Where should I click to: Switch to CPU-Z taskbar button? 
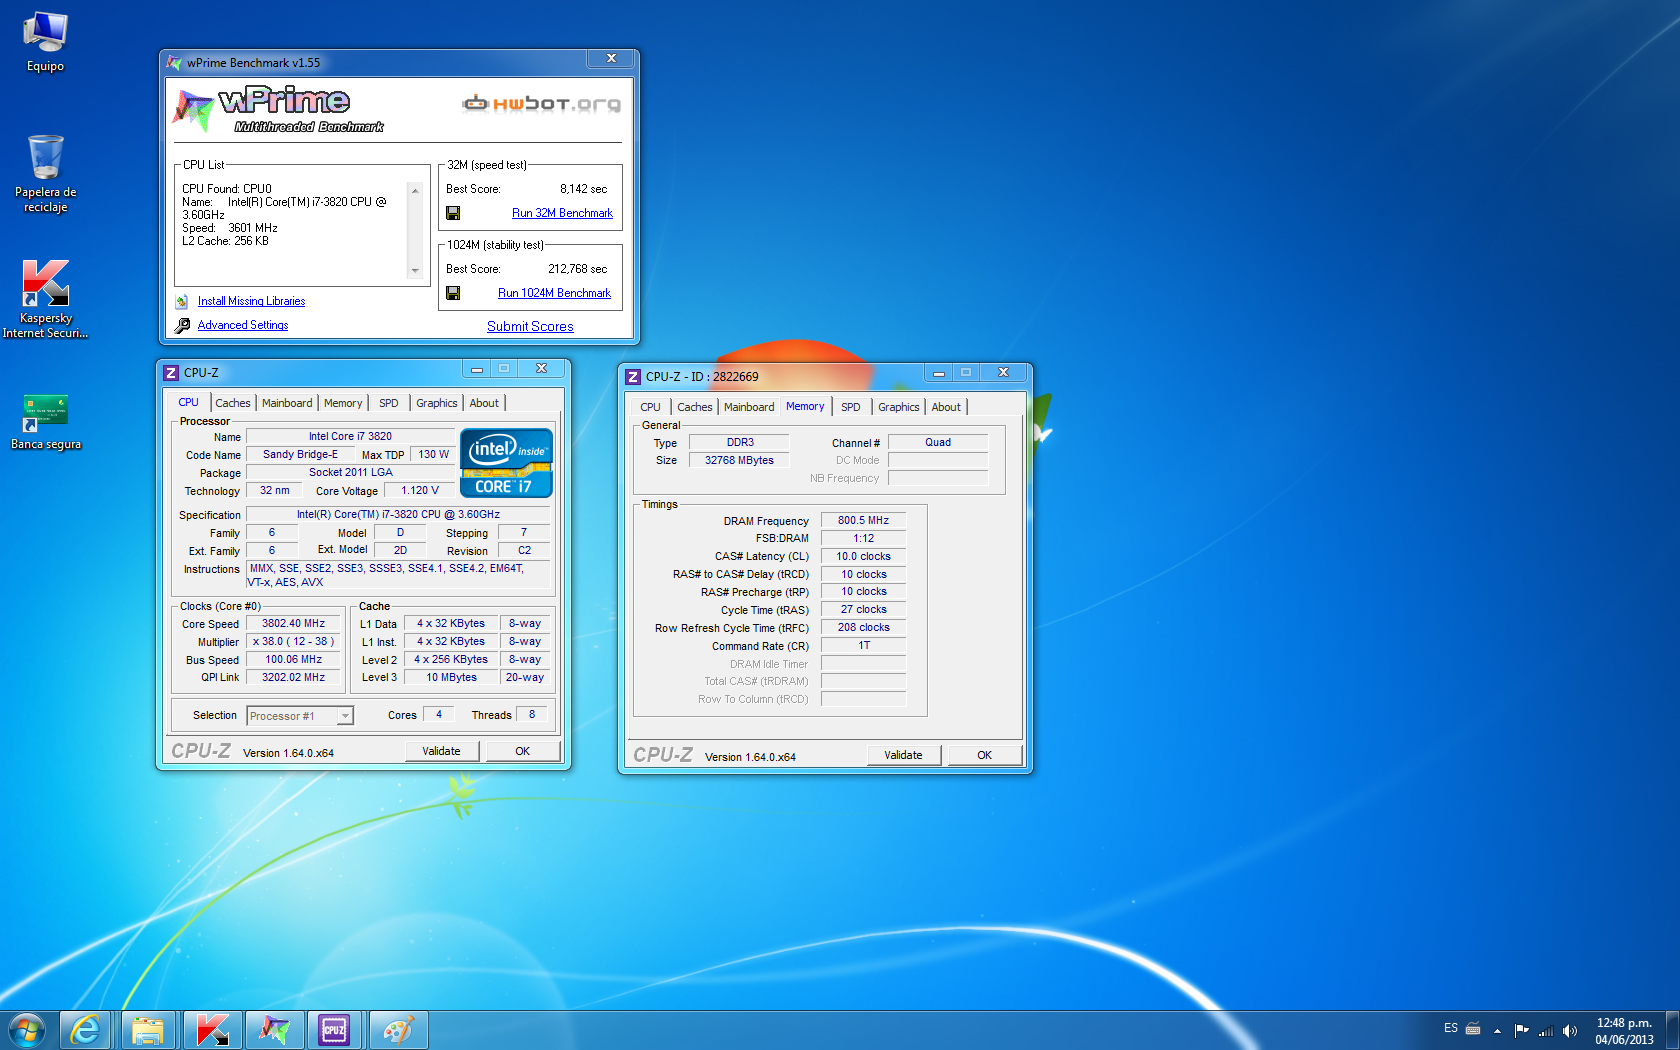(x=335, y=1030)
